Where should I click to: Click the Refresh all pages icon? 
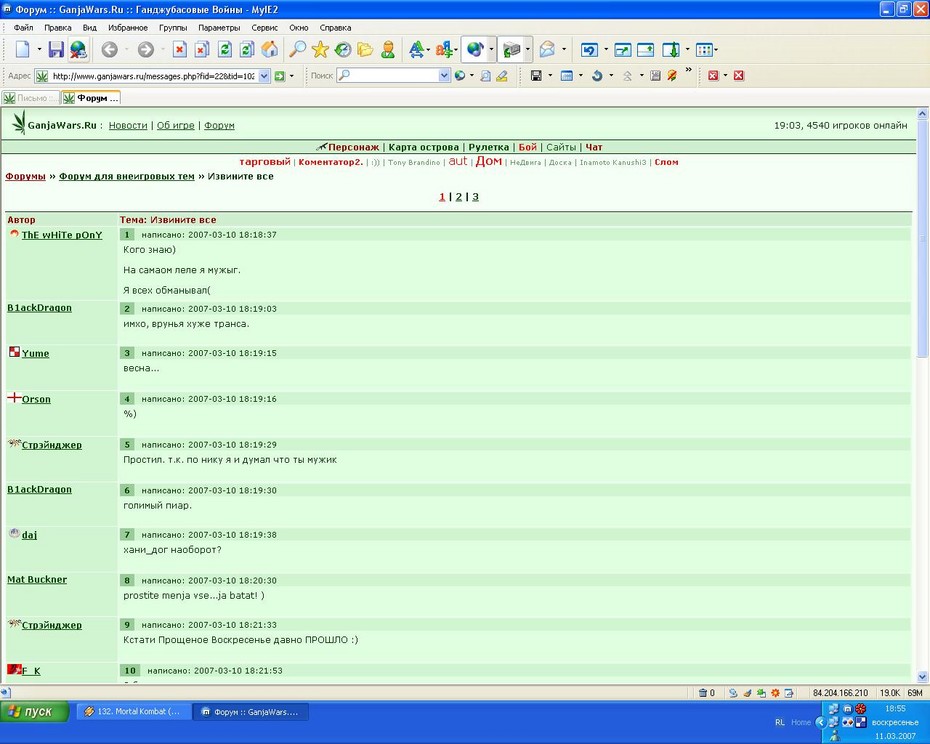tap(247, 50)
